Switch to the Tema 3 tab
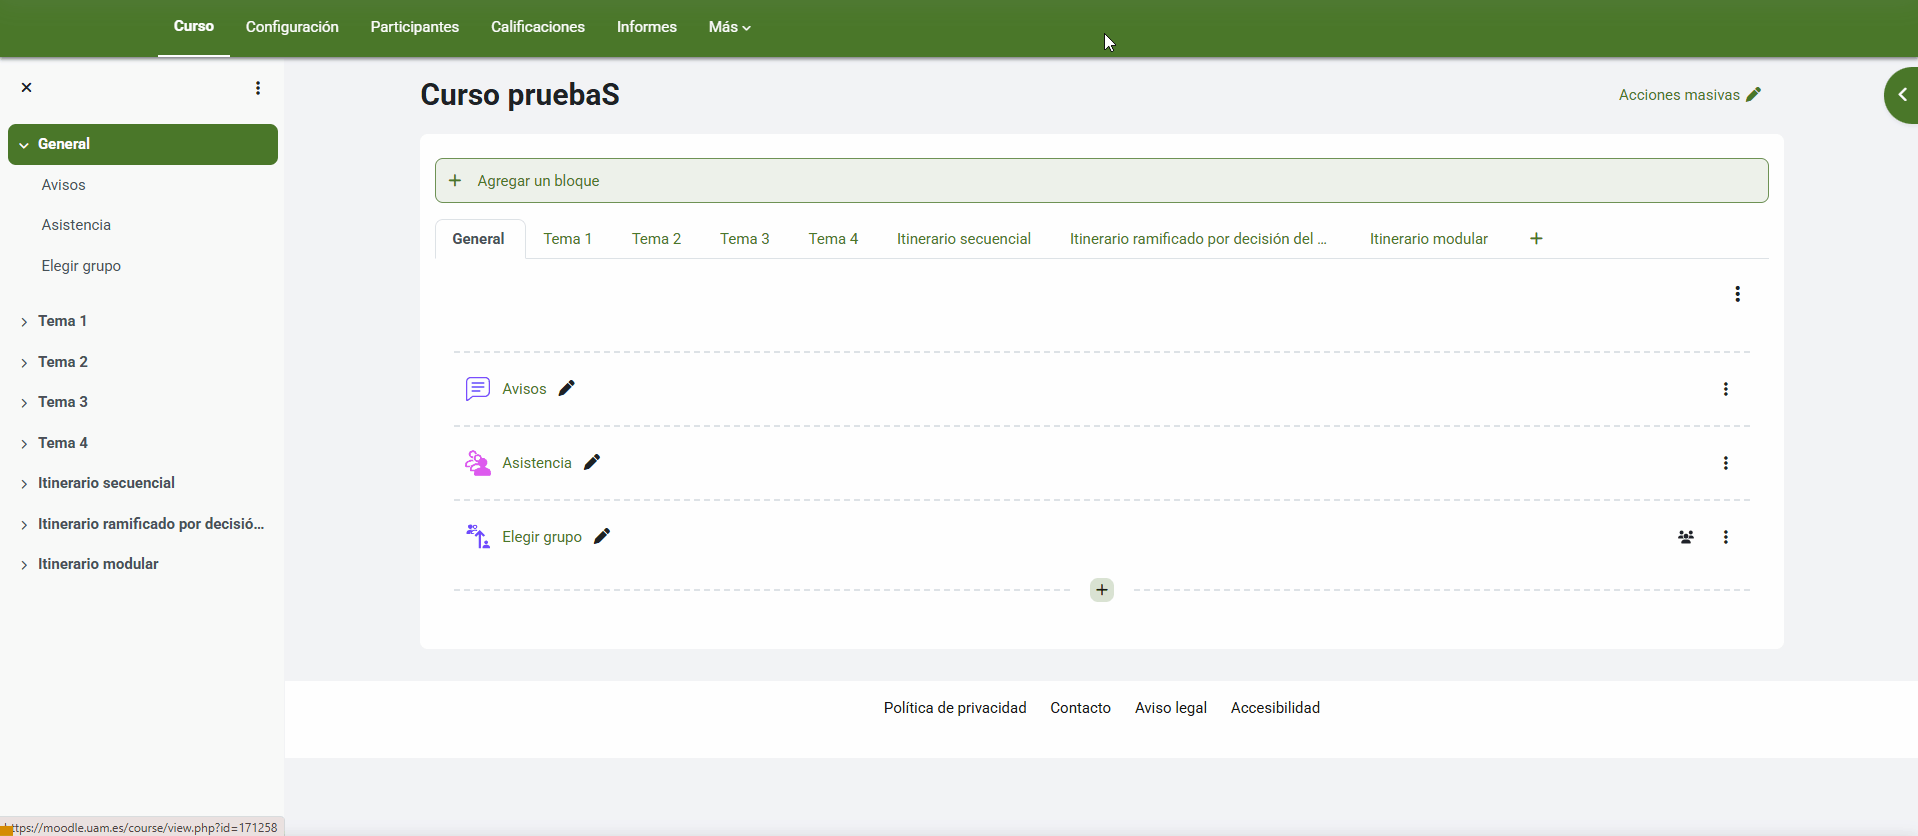The image size is (1918, 836). [x=744, y=239]
